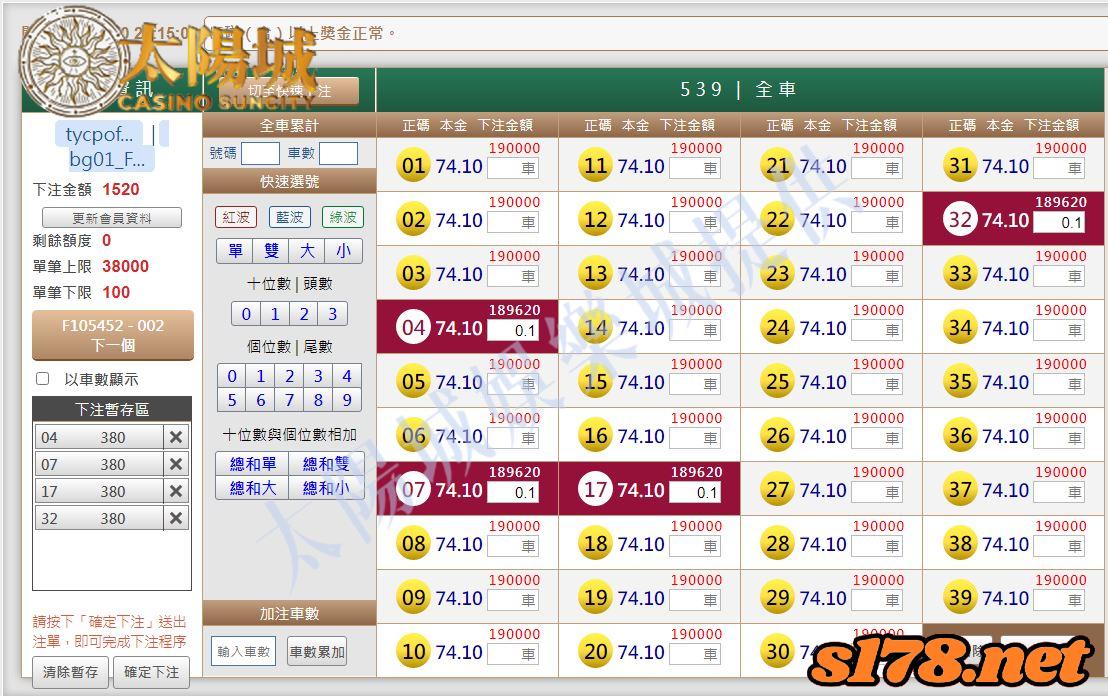Select yellow ball number 01
Image resolution: width=1108 pixels, height=696 pixels.
pyautogui.click(x=413, y=165)
